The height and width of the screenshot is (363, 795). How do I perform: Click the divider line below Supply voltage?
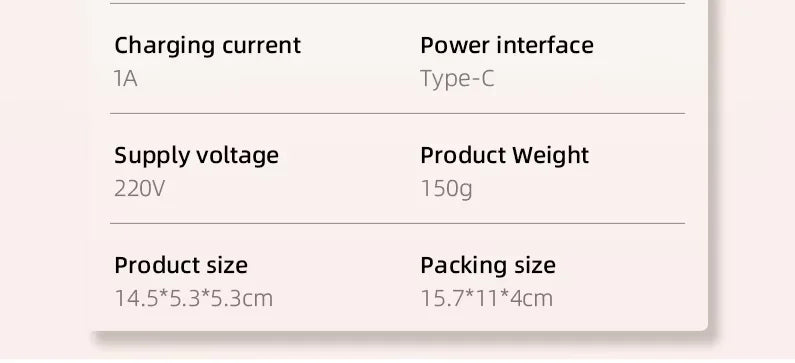click(398, 223)
